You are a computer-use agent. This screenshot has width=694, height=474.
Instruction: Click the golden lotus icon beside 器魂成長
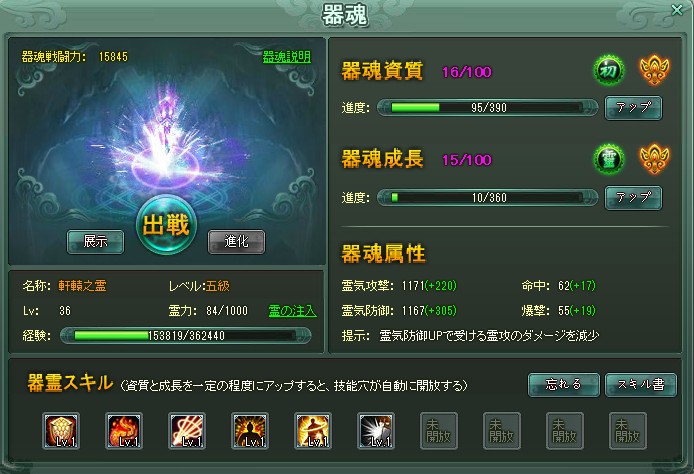[655, 158]
